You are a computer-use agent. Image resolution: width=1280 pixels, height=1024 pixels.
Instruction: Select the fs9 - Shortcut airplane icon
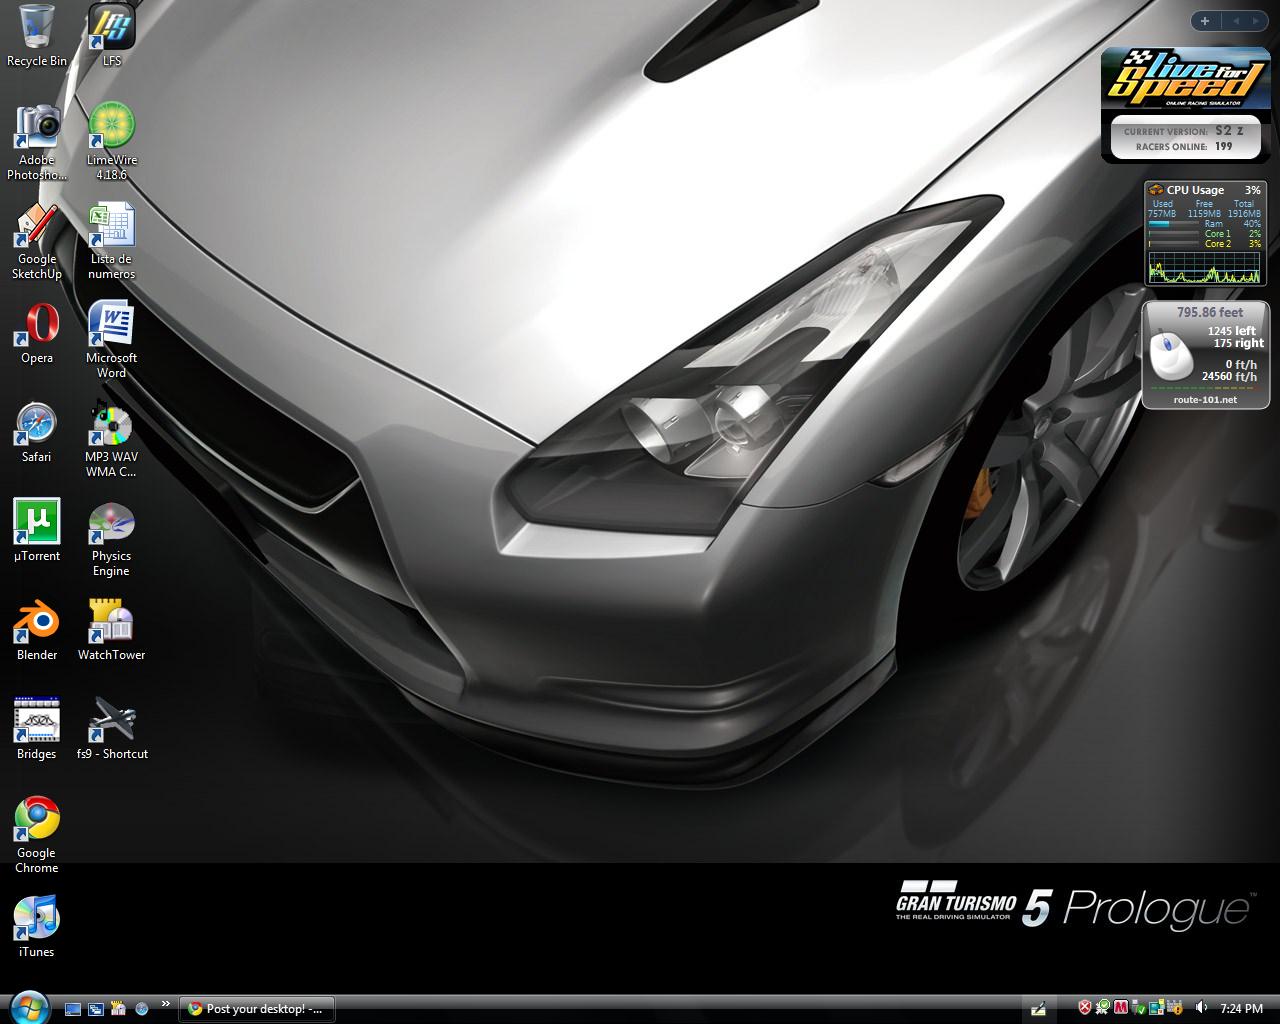tap(112, 729)
